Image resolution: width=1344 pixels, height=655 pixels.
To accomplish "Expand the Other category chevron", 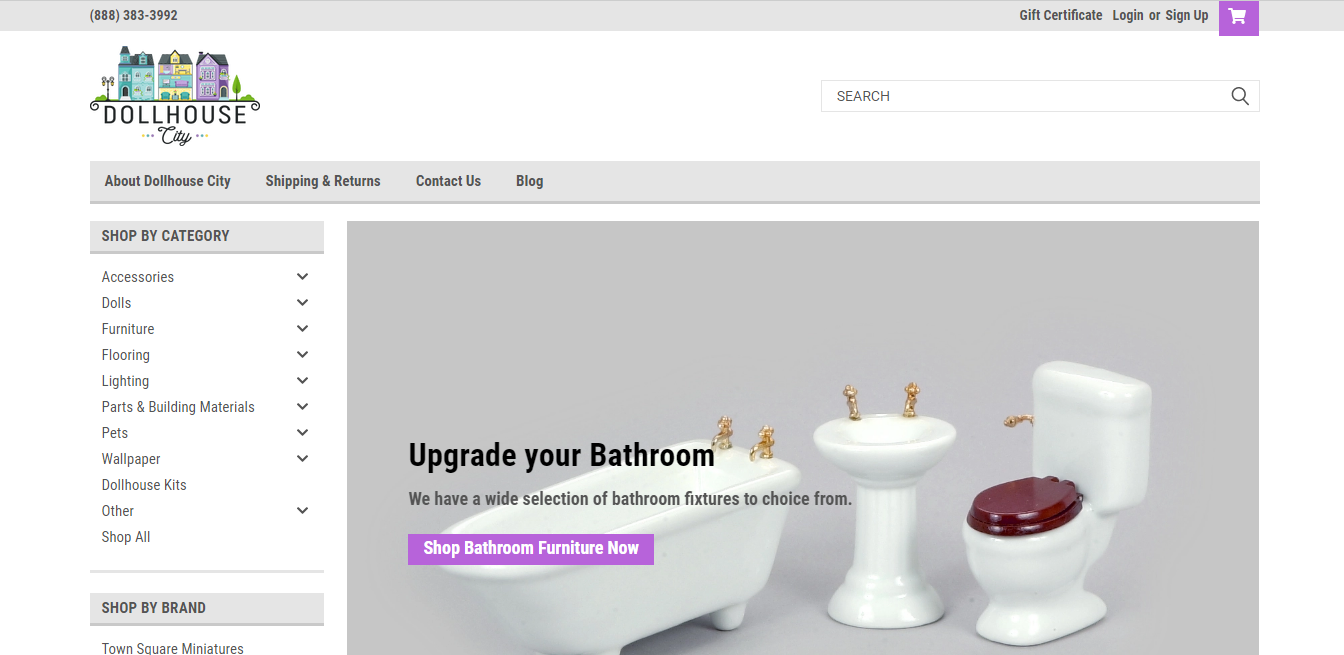I will (302, 511).
